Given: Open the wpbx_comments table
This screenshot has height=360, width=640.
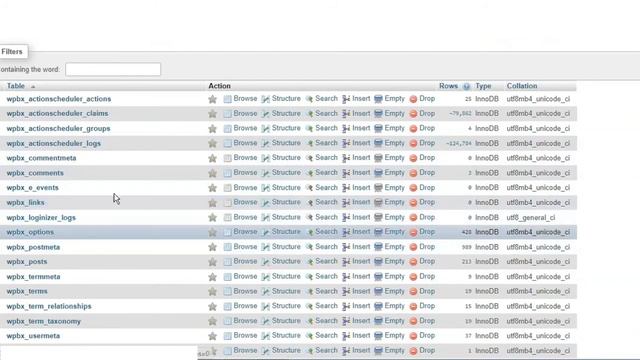Looking at the screenshot, I should pyautogui.click(x=35, y=173).
